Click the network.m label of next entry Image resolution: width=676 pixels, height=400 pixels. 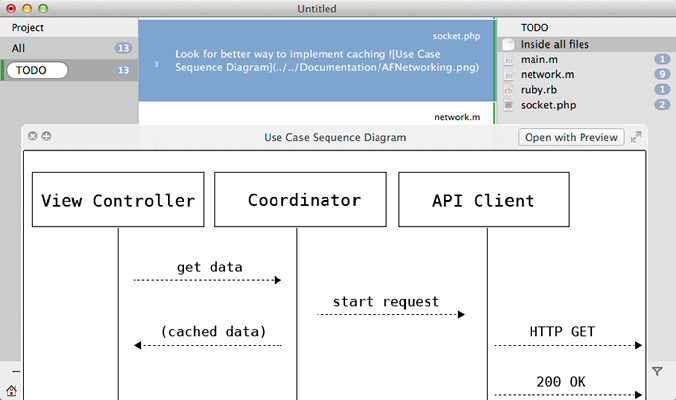click(x=457, y=117)
